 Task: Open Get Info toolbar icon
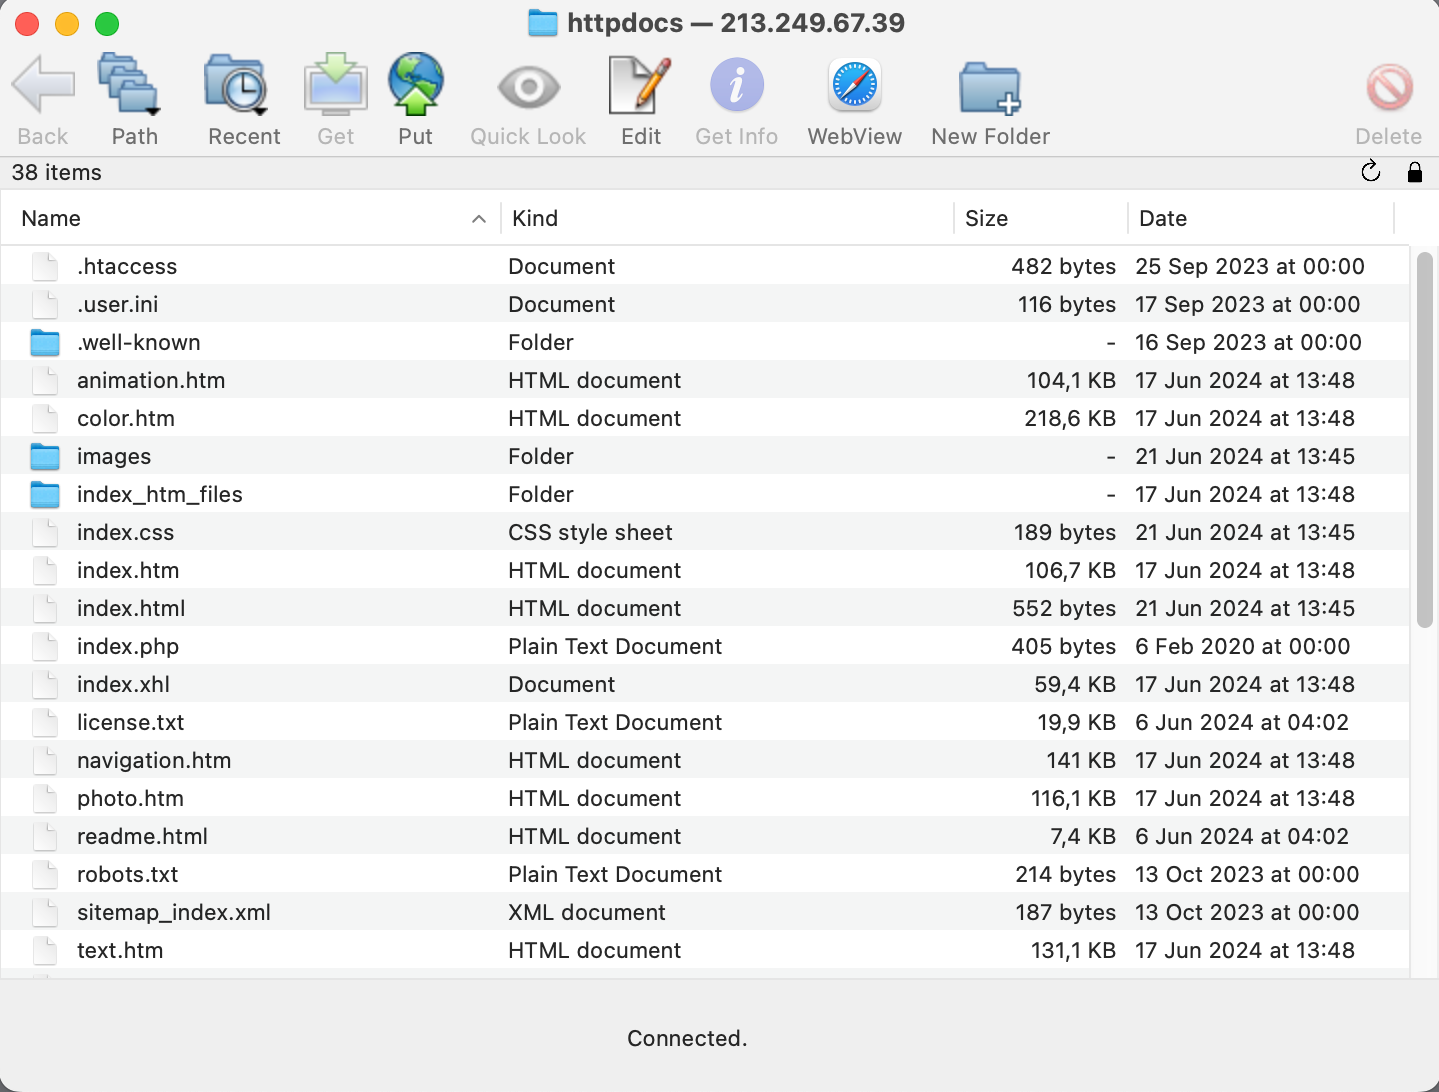[736, 86]
